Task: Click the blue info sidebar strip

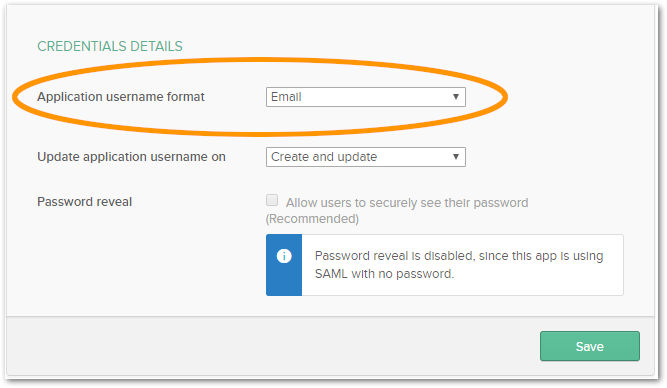Action: point(284,265)
